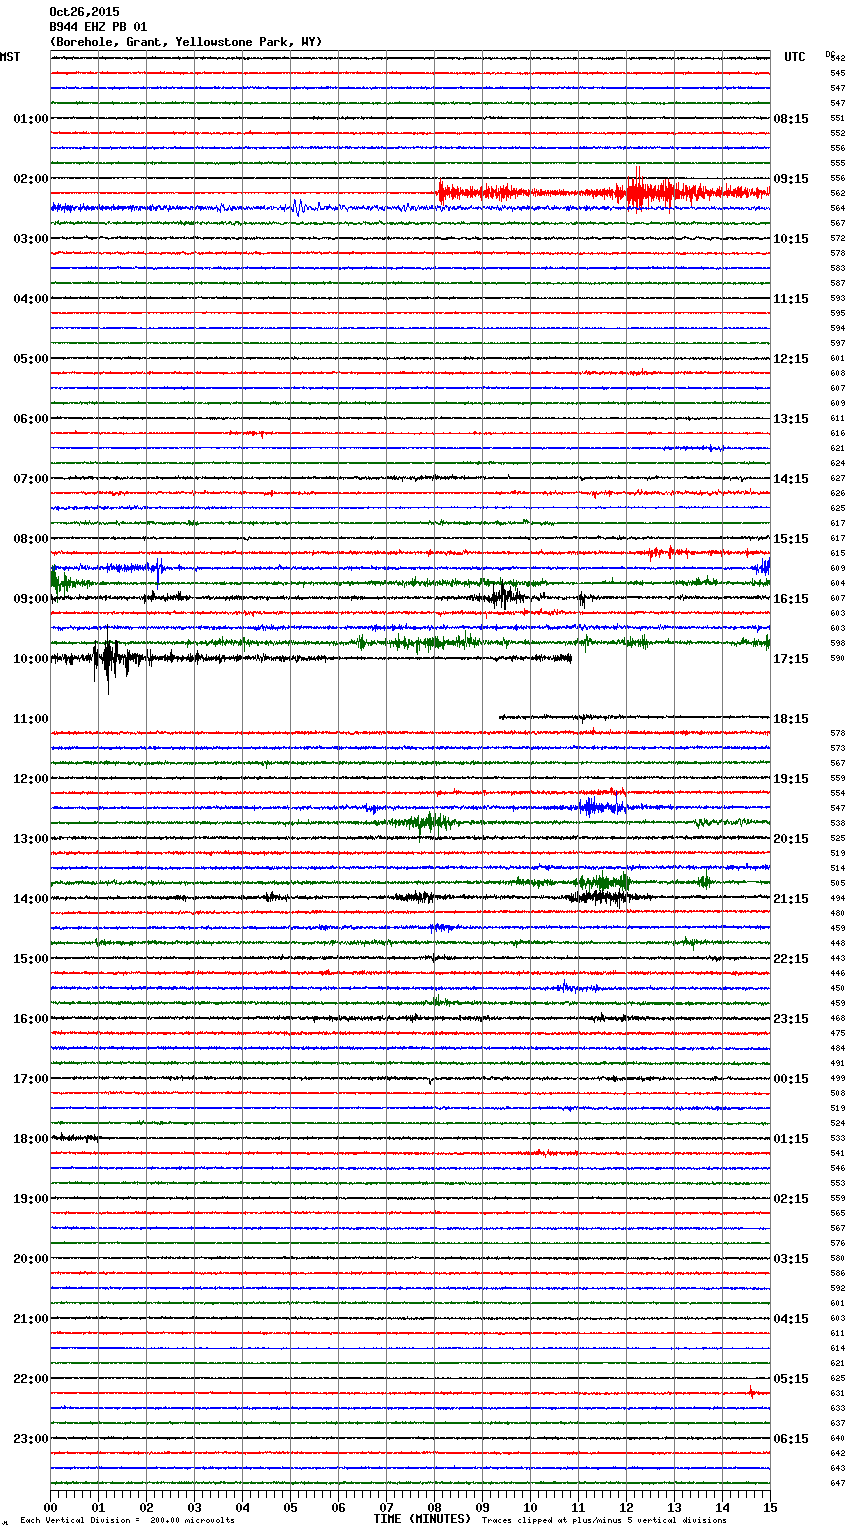Screen dimensions: 850x1534
Task: Select the "Traces clipped at plus/minus 5 vertical divisions" note
Action: 604,1520
